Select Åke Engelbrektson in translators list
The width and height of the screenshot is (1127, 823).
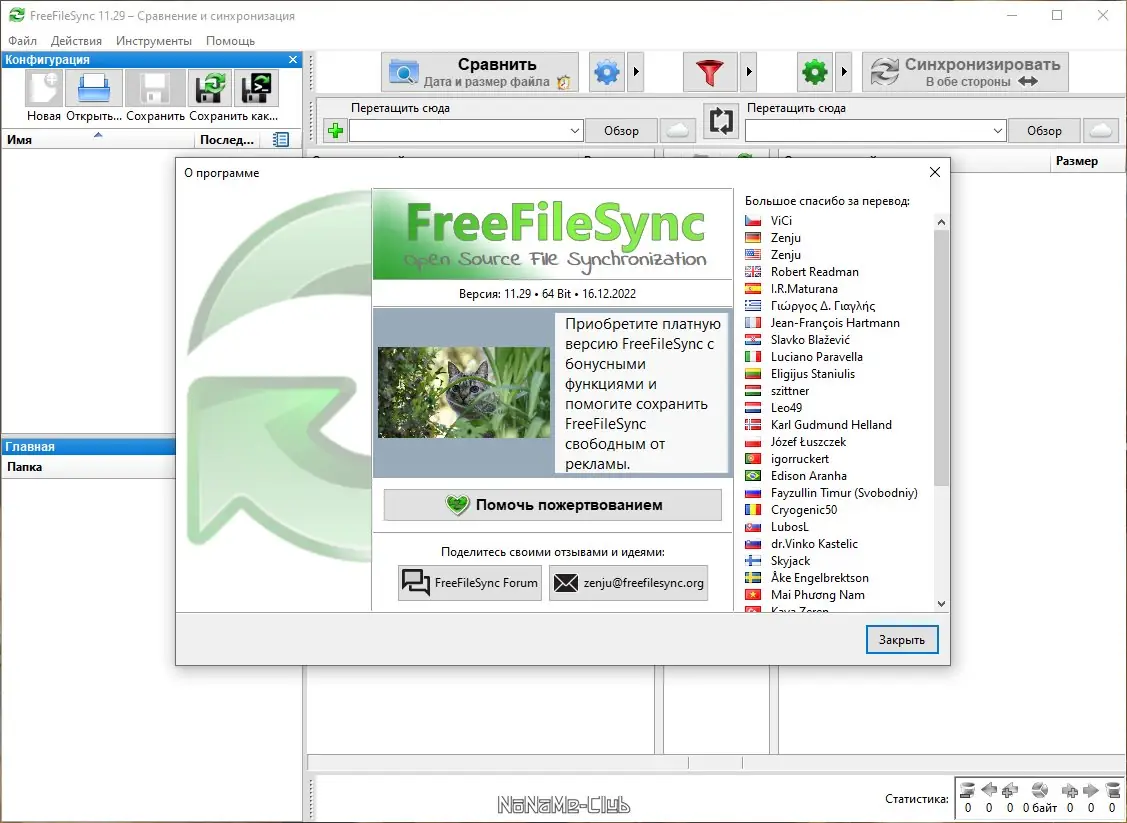click(x=819, y=578)
